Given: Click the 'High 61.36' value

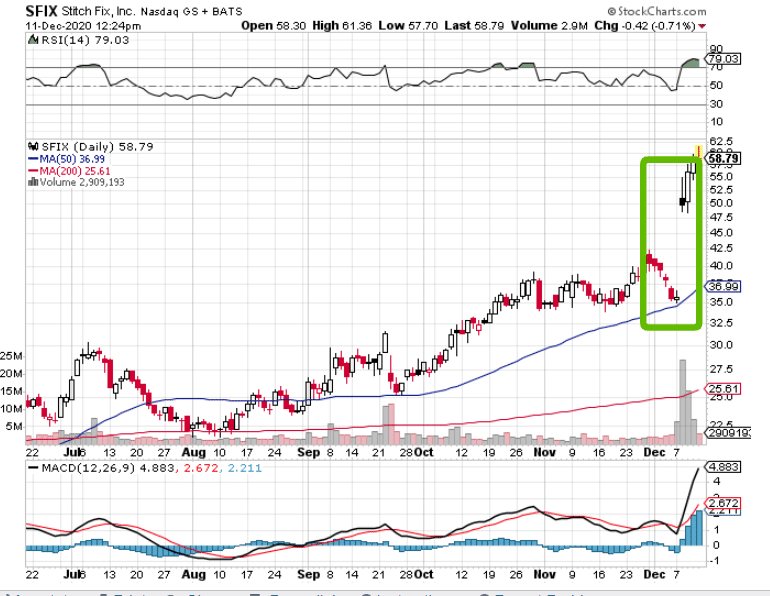Looking at the screenshot, I should pyautogui.click(x=342, y=26).
